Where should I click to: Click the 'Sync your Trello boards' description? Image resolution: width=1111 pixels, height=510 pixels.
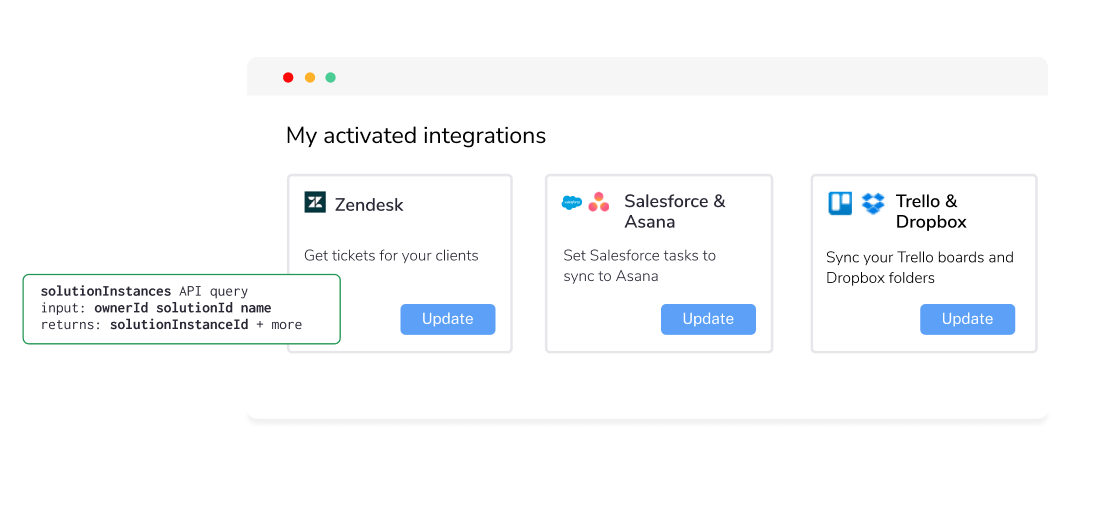pos(919,267)
